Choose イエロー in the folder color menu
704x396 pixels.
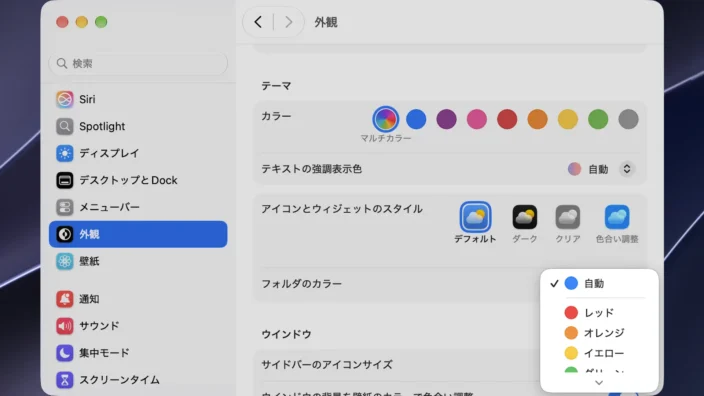click(599, 353)
